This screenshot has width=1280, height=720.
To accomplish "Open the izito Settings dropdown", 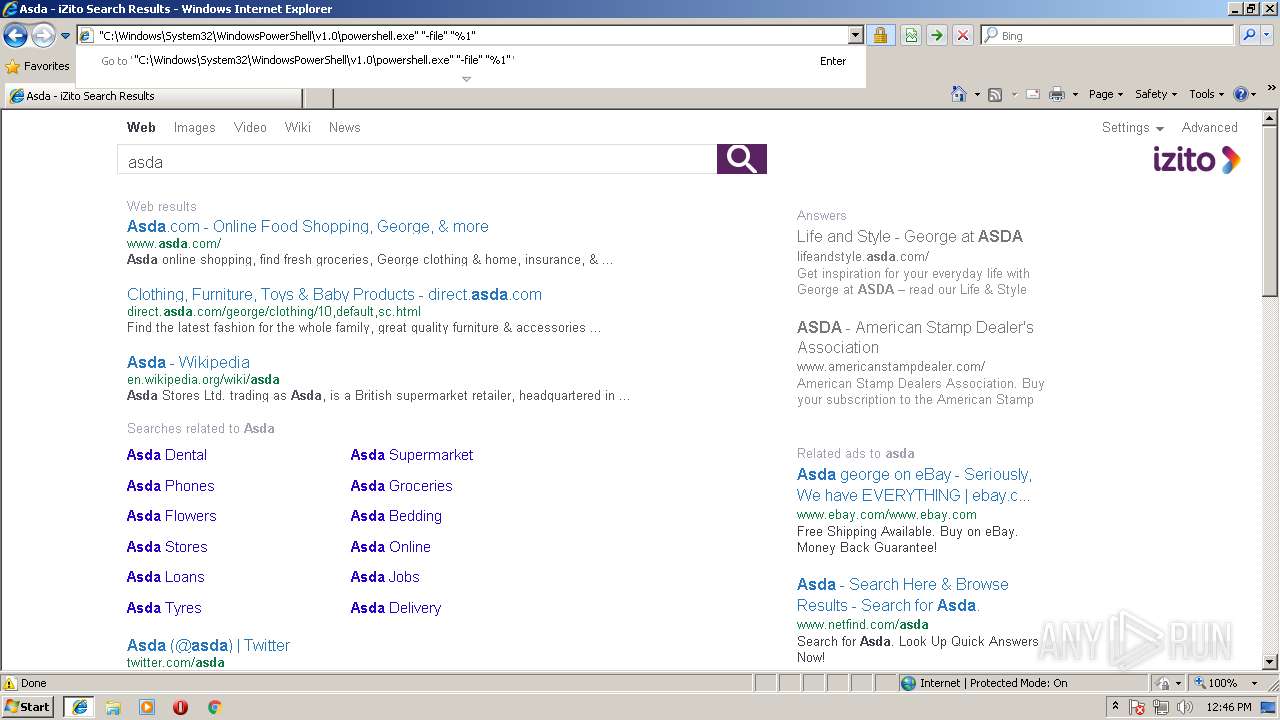I will pyautogui.click(x=1133, y=128).
